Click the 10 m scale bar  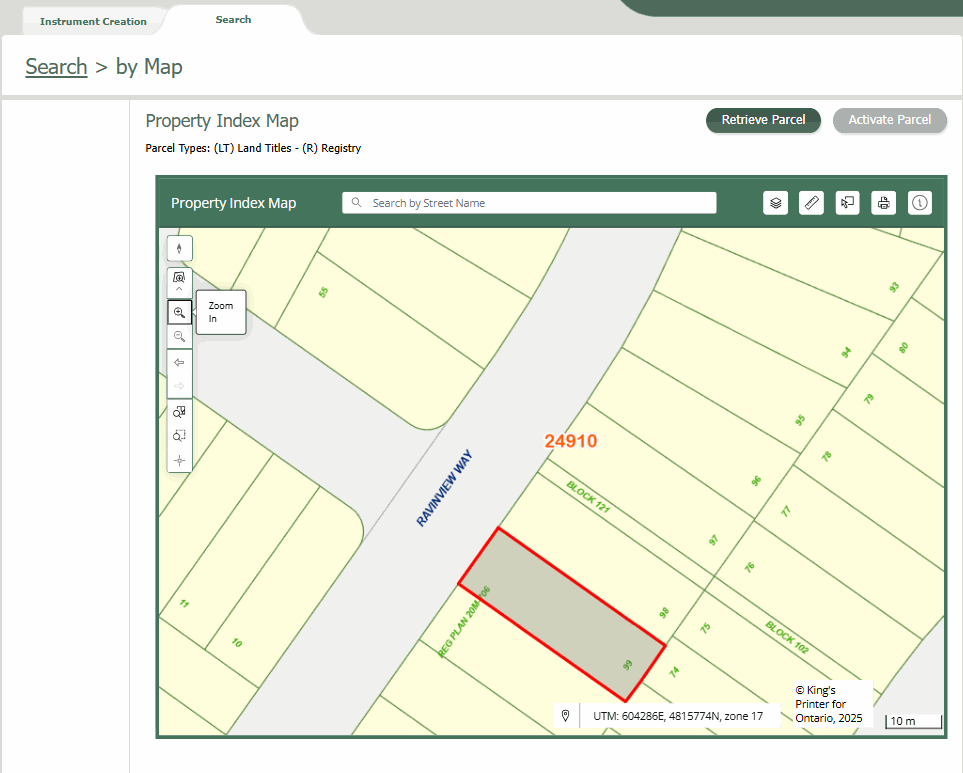coord(914,721)
